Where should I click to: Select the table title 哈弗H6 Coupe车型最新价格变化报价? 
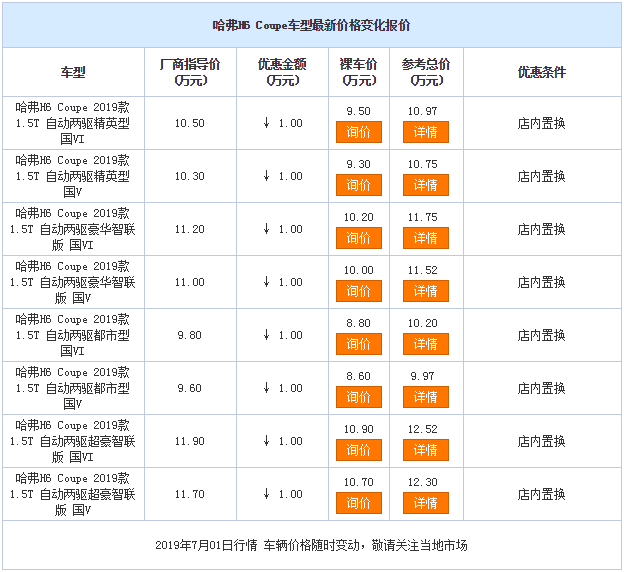311,25
